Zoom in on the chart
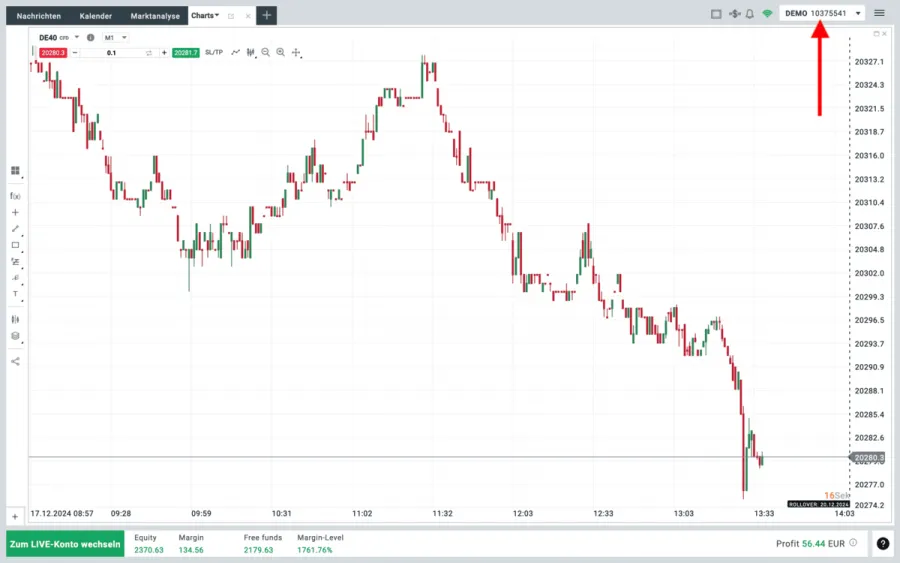 pyautogui.click(x=281, y=52)
